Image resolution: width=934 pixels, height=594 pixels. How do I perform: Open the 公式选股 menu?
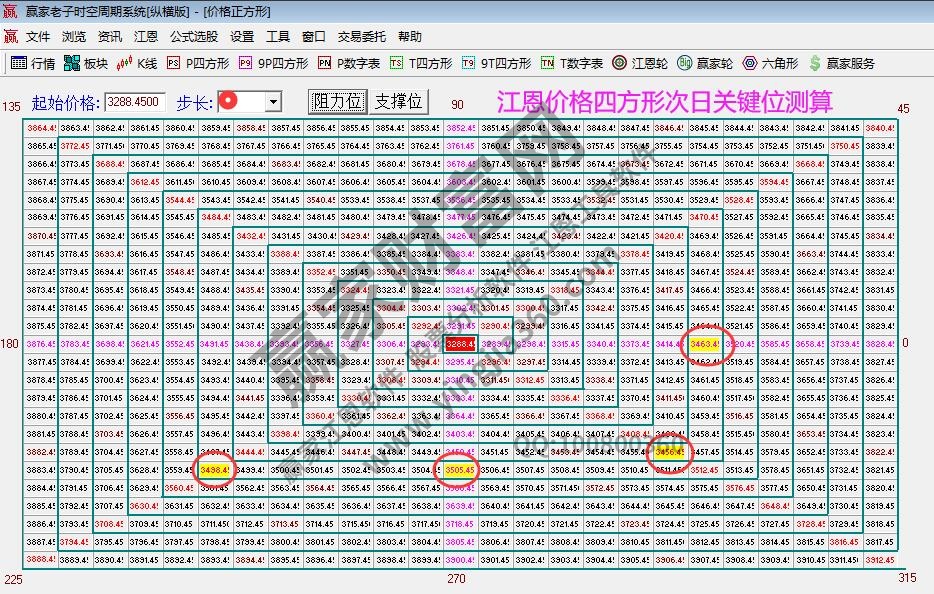point(192,36)
